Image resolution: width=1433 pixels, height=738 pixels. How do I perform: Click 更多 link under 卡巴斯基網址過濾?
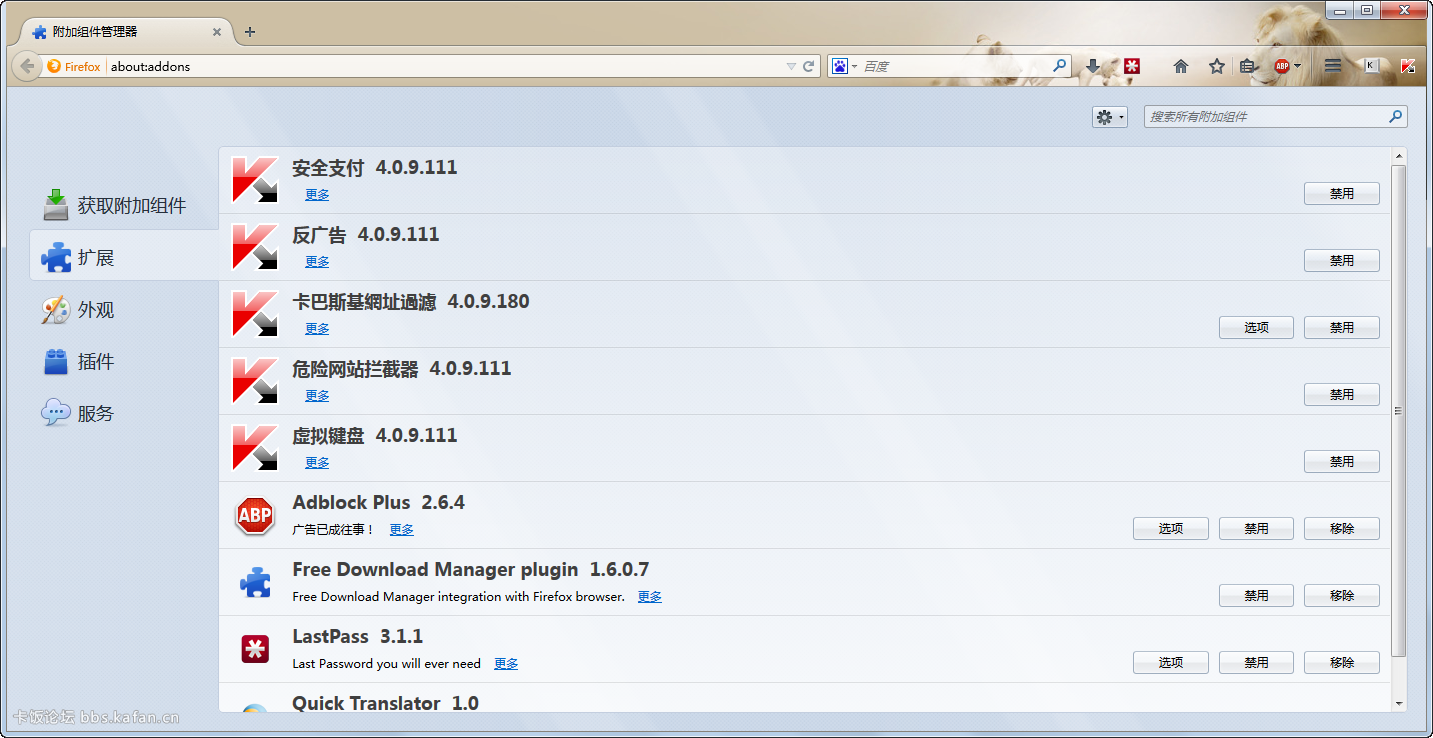317,329
